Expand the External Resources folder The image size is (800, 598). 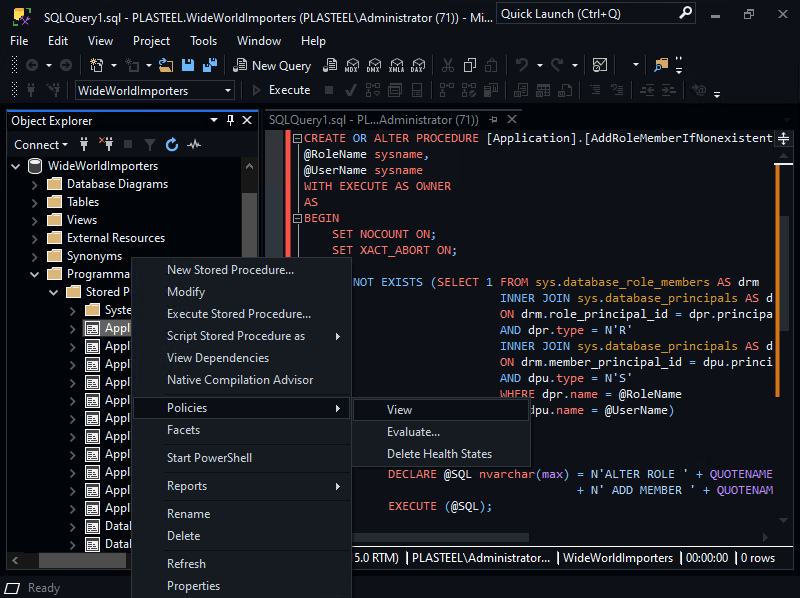click(x=34, y=238)
